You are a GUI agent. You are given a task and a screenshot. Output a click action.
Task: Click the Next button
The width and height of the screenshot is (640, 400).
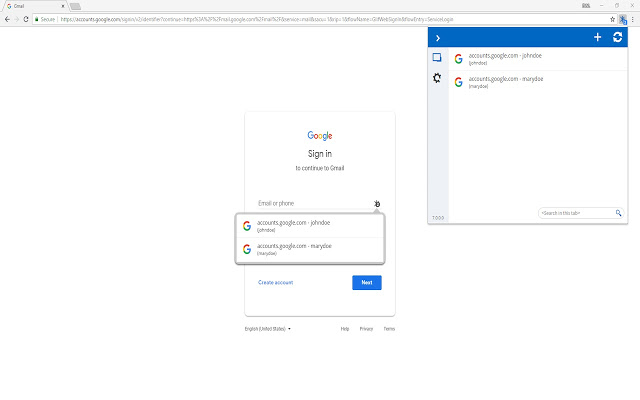[367, 282]
